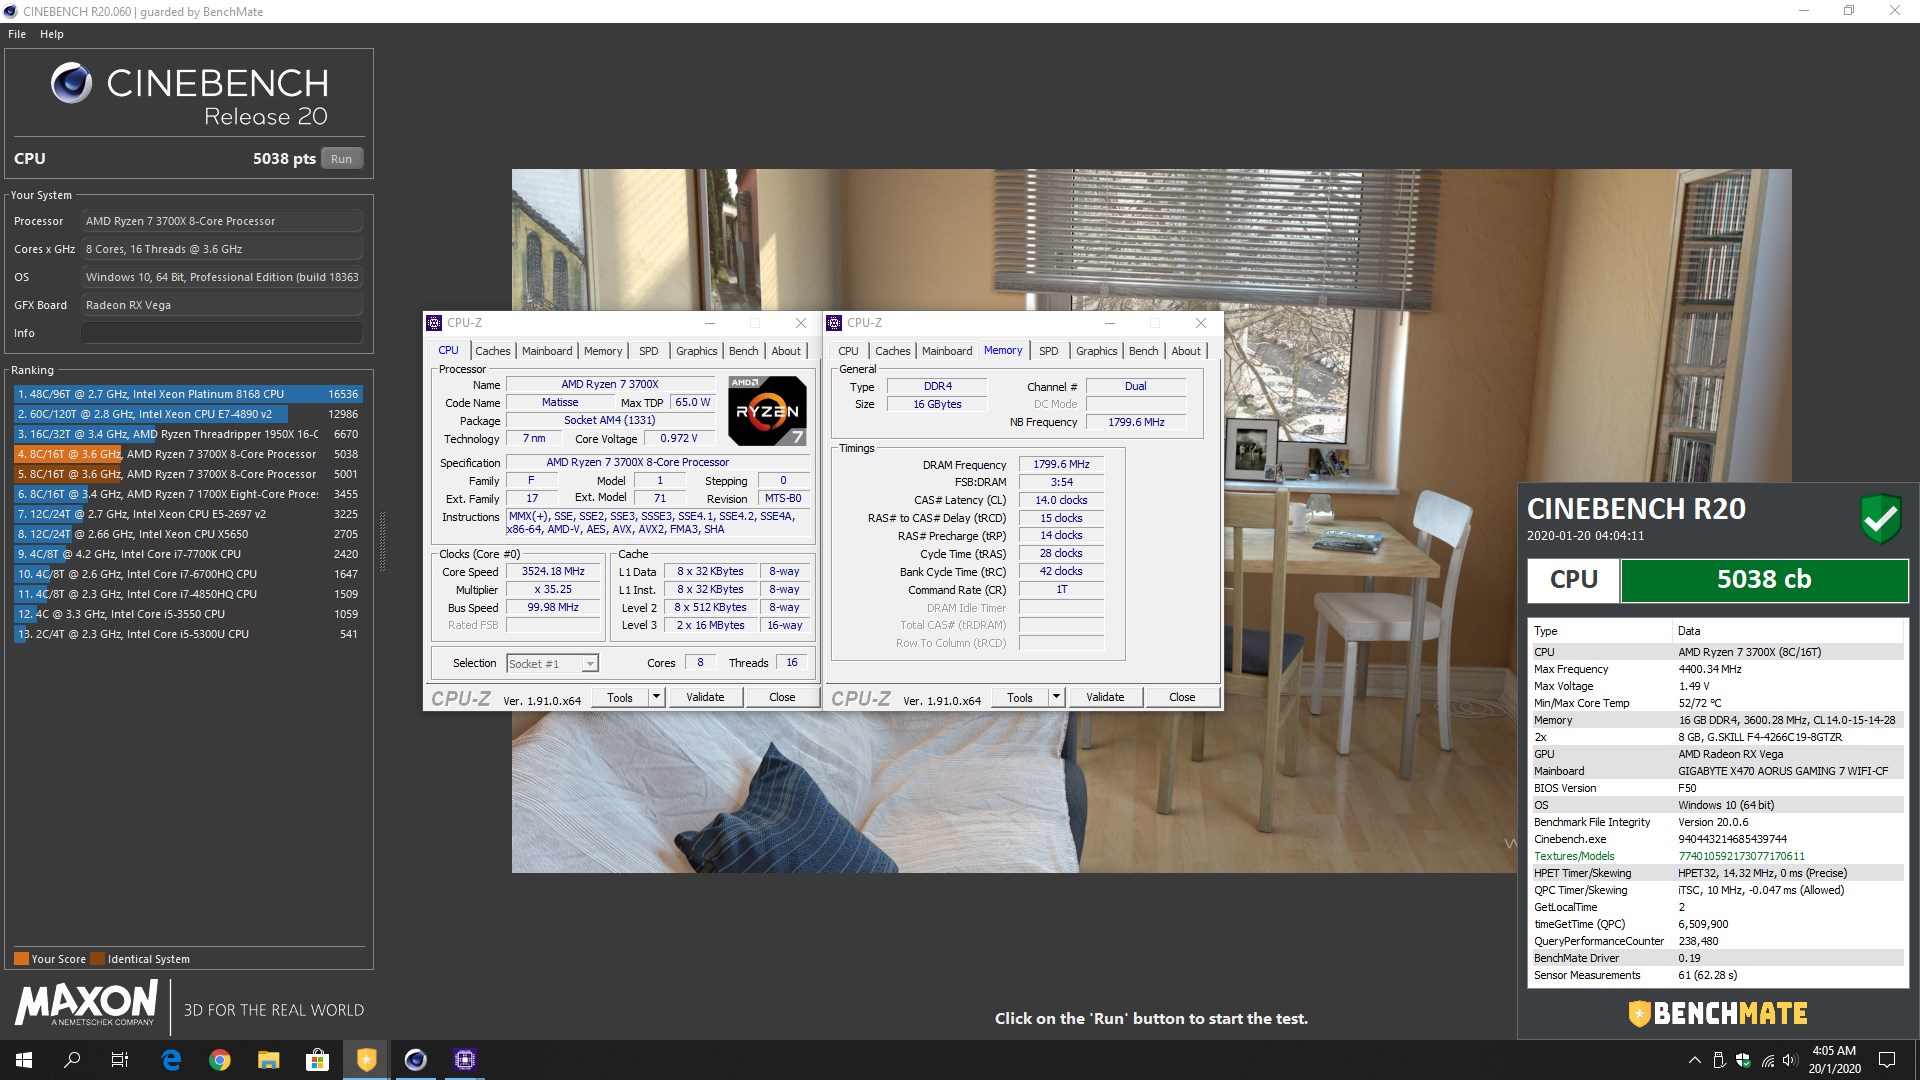The width and height of the screenshot is (1920, 1080).
Task: Click Close button in right CPU-Z
Action: click(1182, 697)
